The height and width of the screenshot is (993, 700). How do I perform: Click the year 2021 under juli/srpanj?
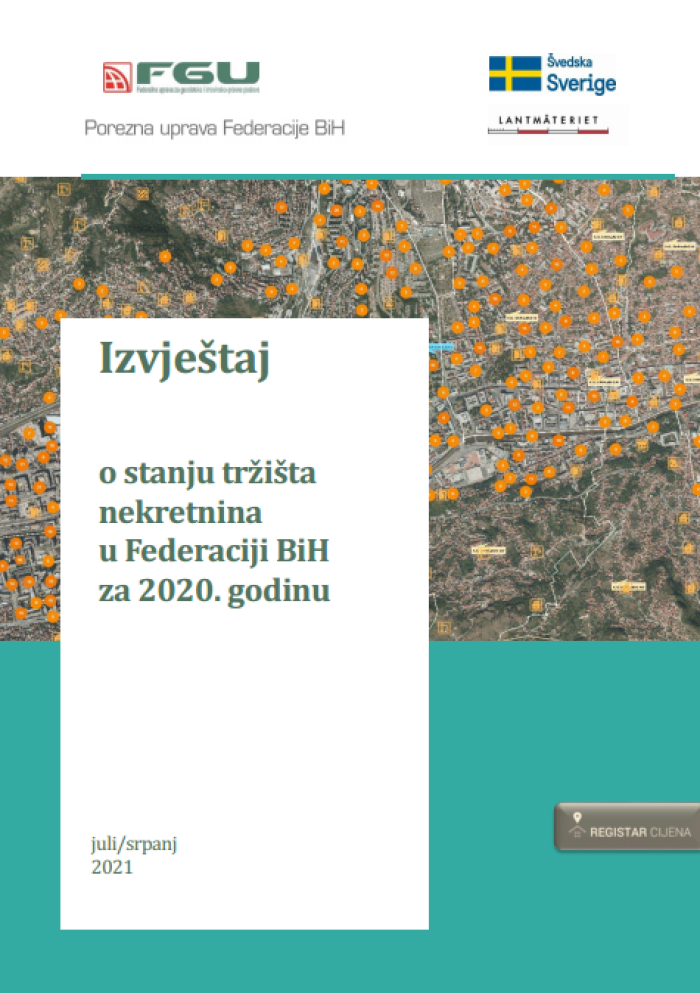pos(112,867)
